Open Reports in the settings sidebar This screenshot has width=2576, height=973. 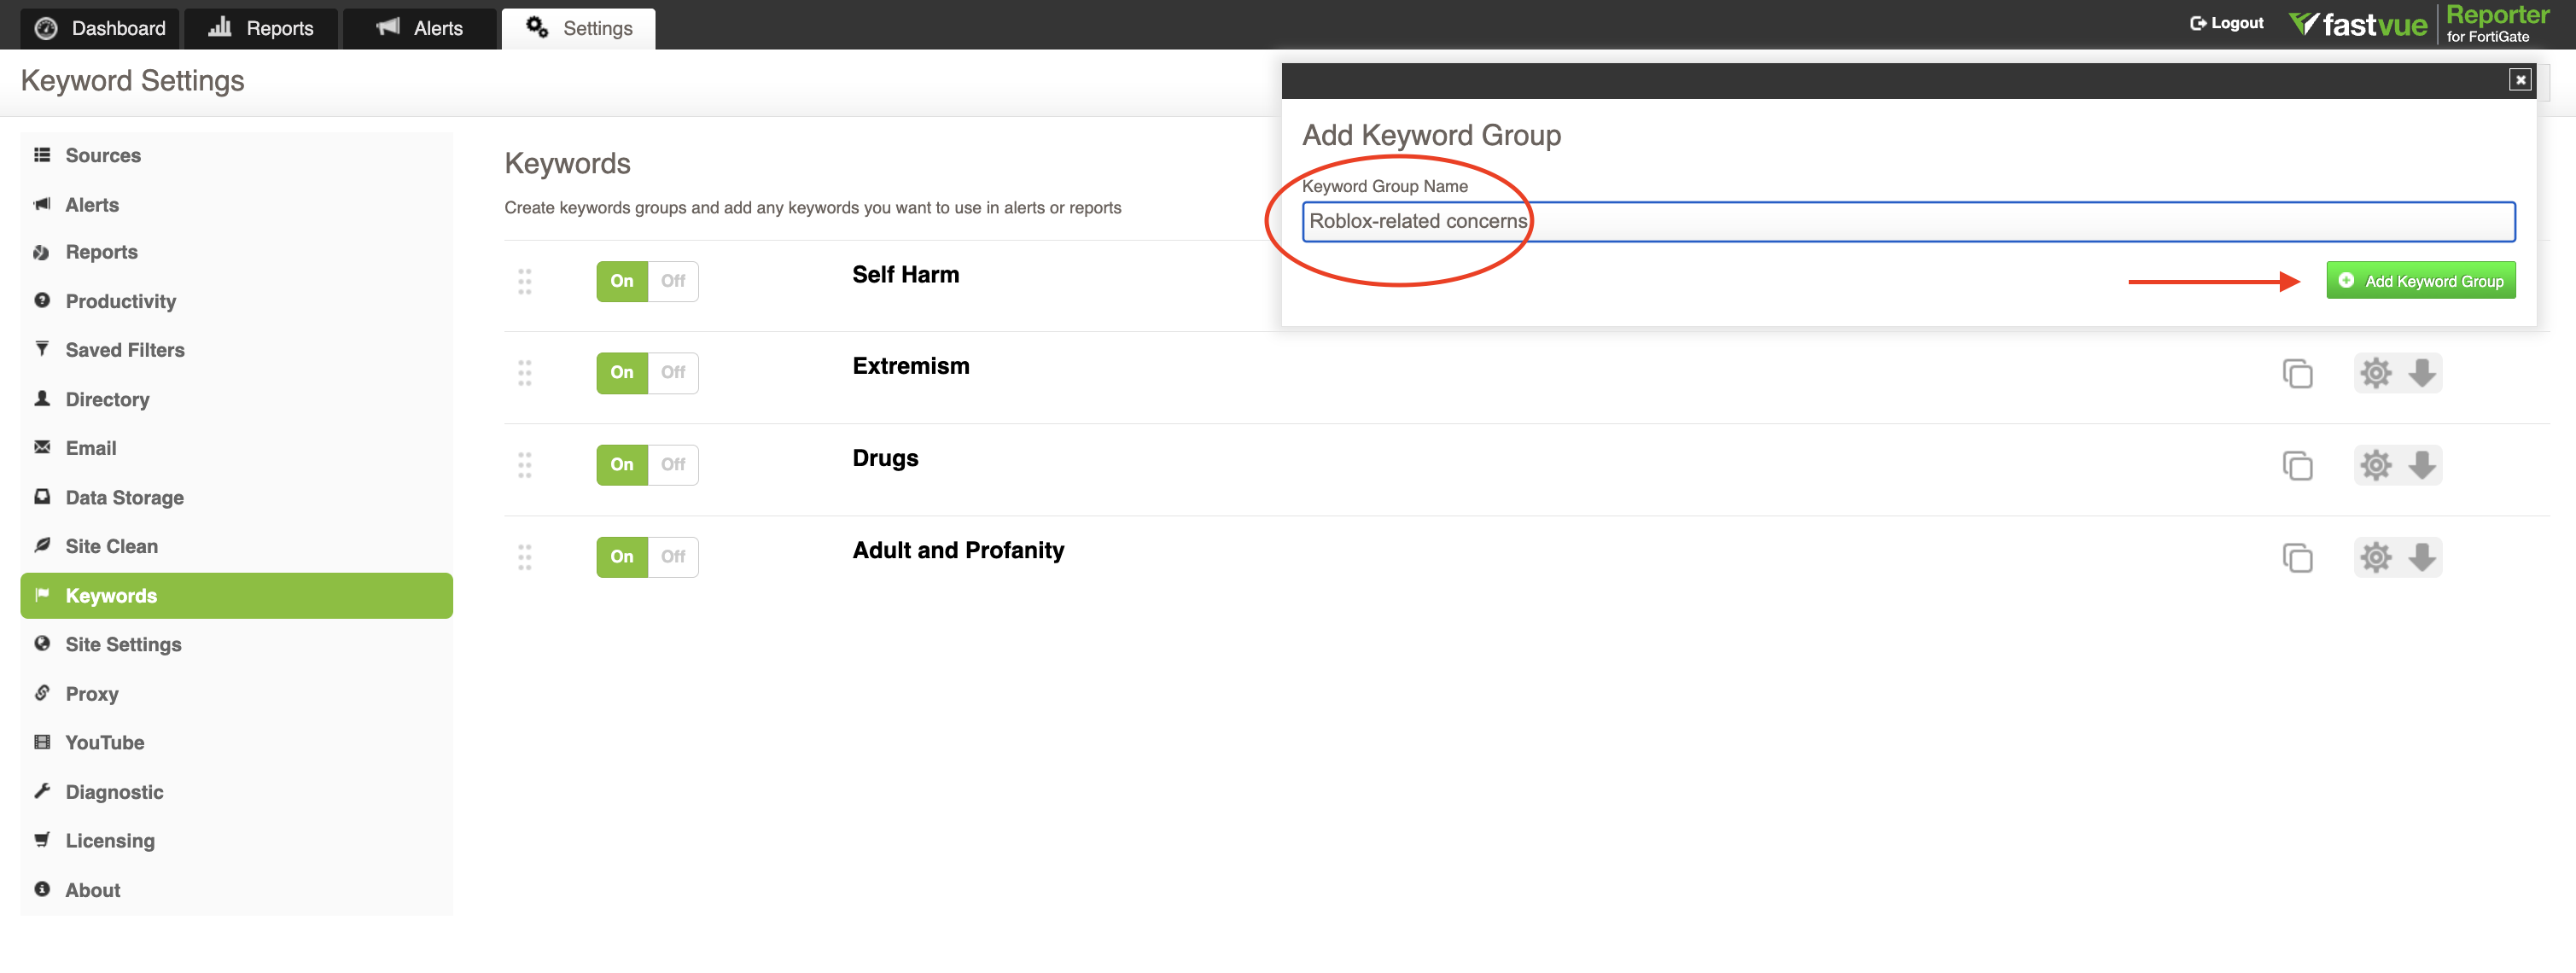[x=236, y=252]
